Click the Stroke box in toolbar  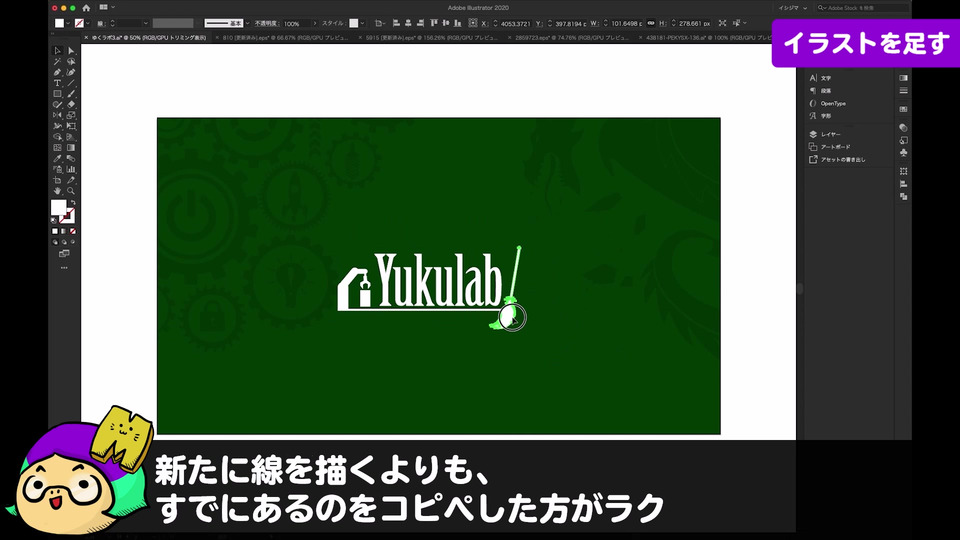(x=67, y=216)
